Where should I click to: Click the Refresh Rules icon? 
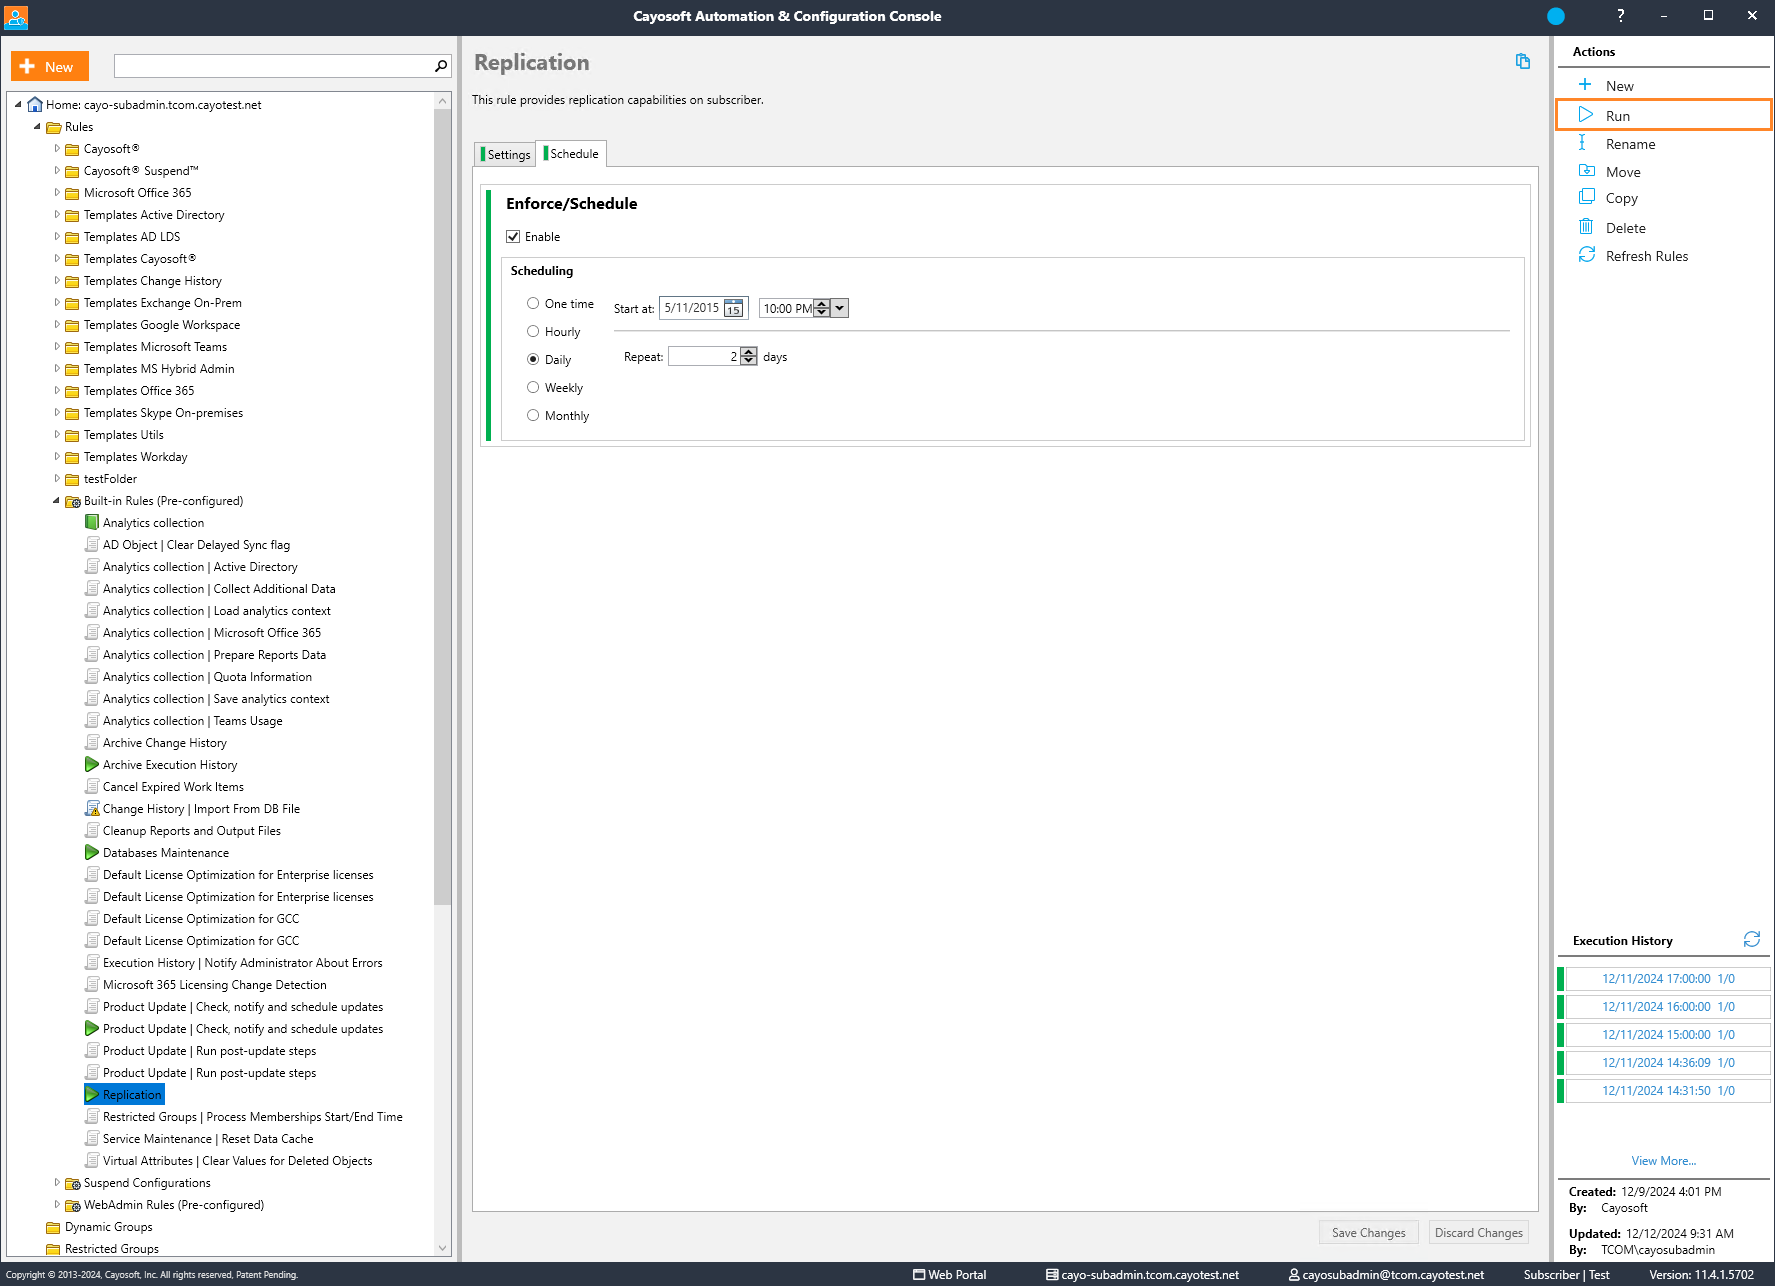(x=1586, y=255)
